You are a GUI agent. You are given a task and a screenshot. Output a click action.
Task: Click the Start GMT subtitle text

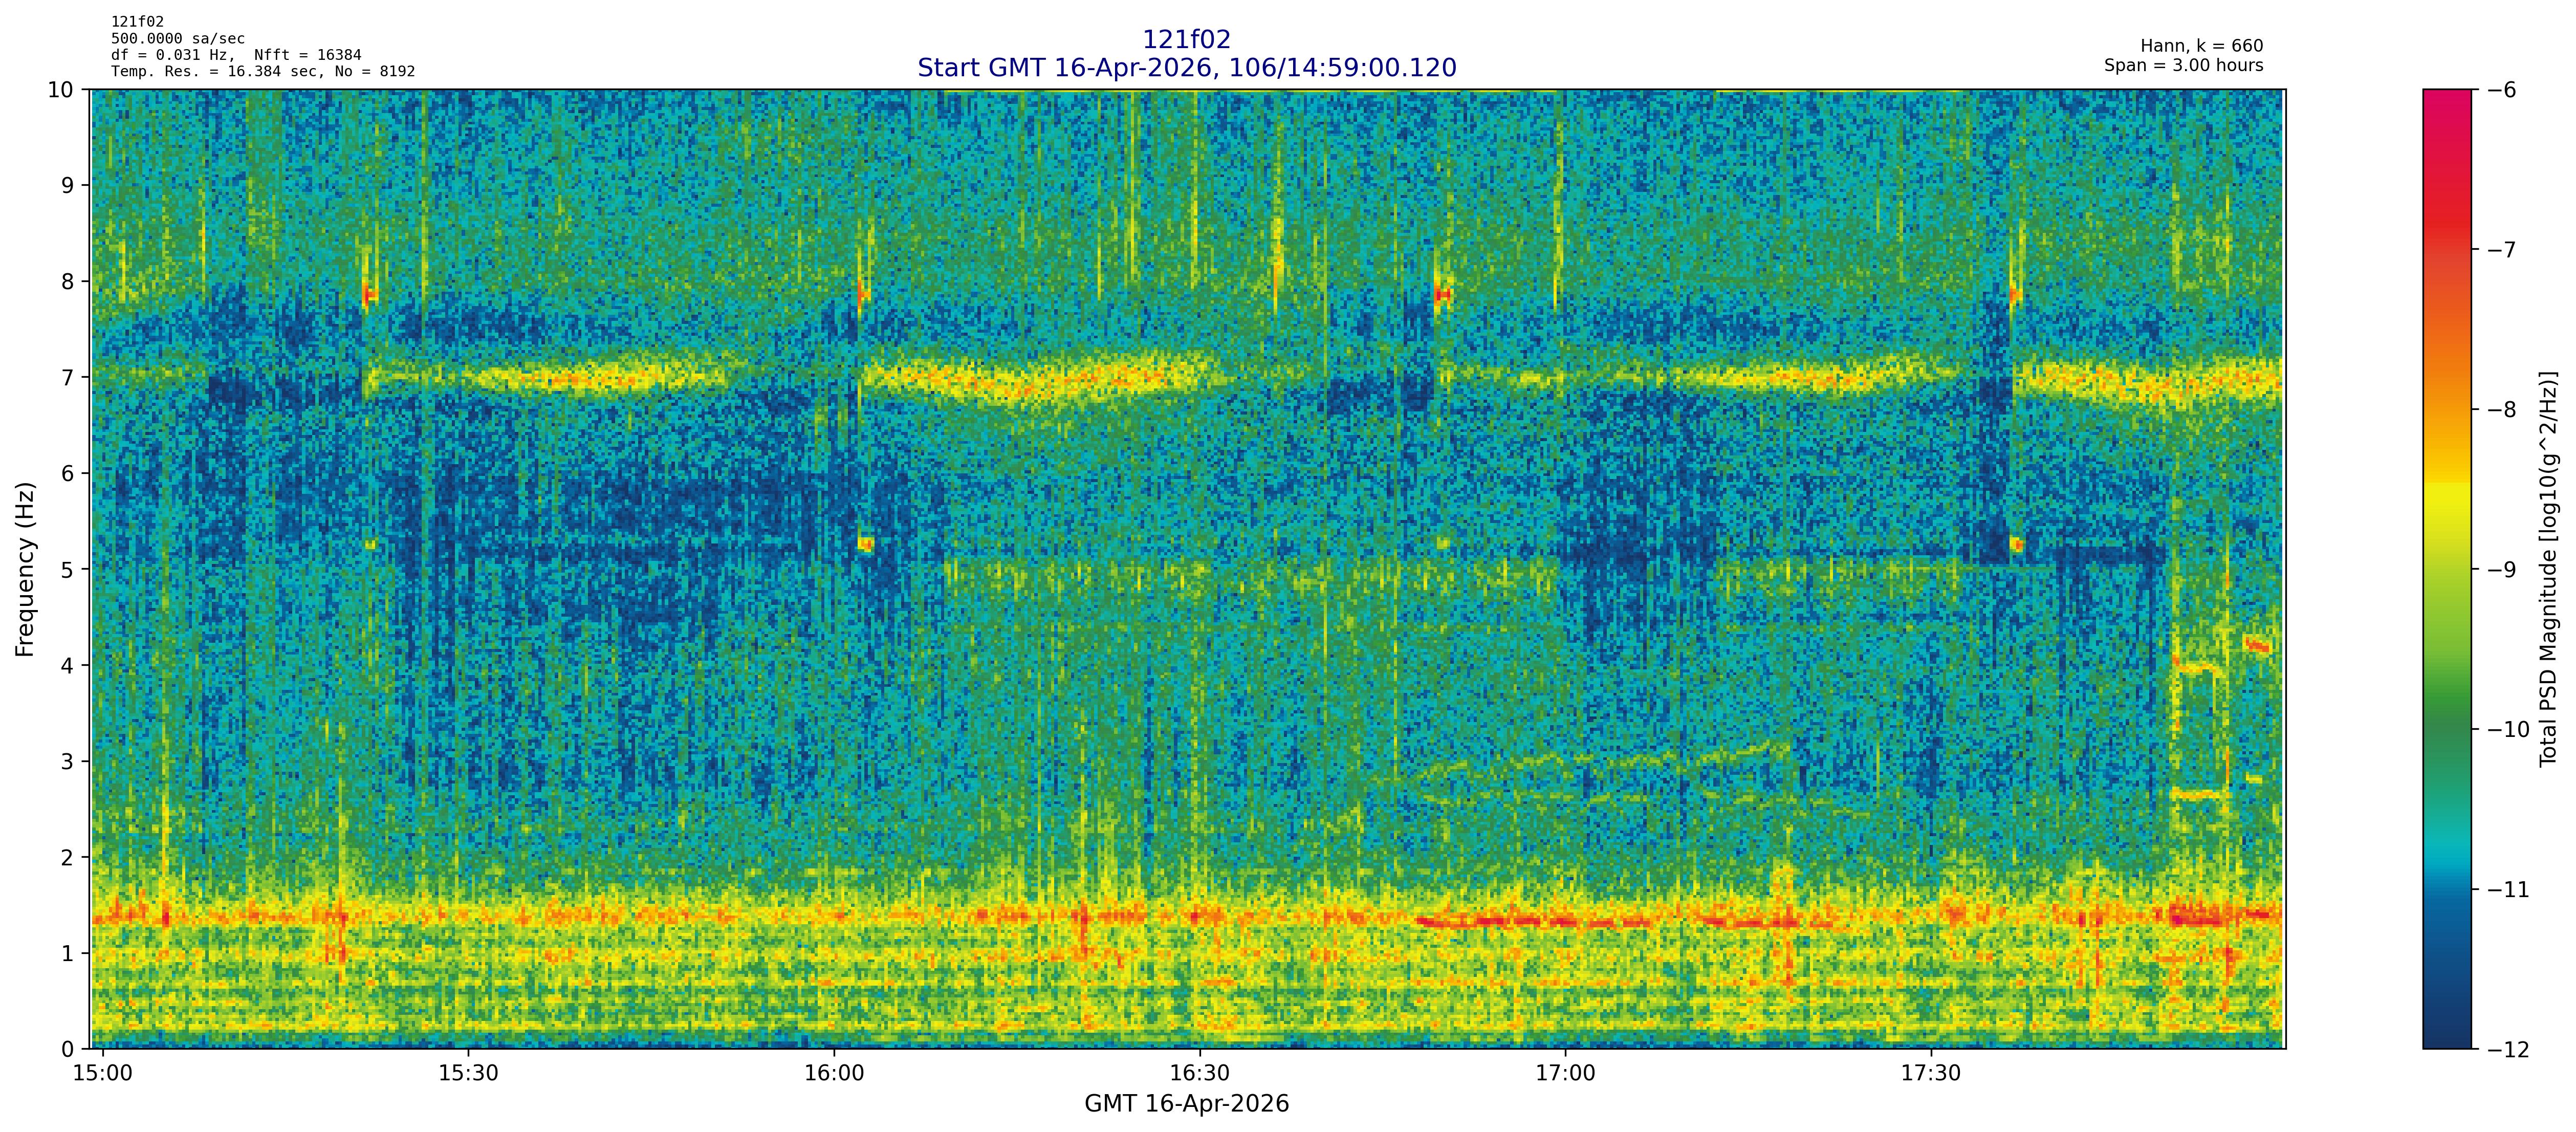pos(1186,68)
